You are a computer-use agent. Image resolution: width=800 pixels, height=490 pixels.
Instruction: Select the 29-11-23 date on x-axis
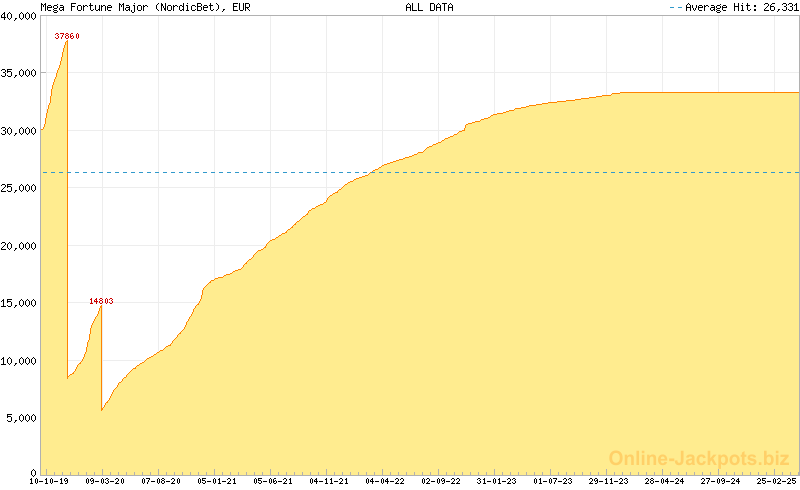coord(609,481)
